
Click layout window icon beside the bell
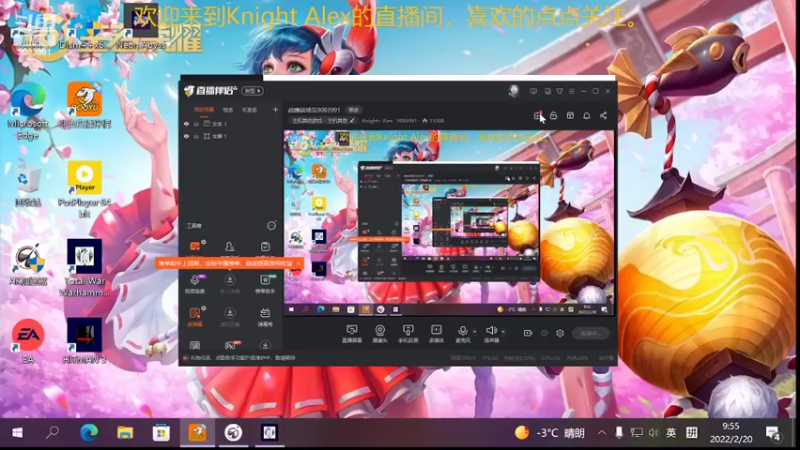tap(570, 116)
